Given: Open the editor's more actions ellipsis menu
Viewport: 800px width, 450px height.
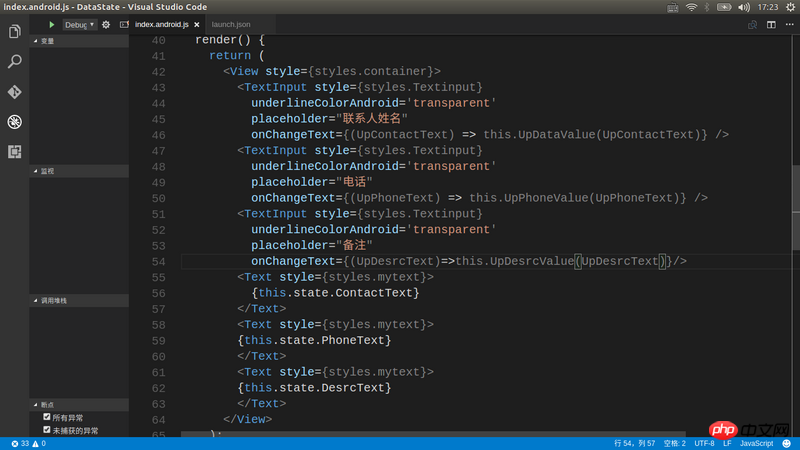Looking at the screenshot, I should coord(789,24).
